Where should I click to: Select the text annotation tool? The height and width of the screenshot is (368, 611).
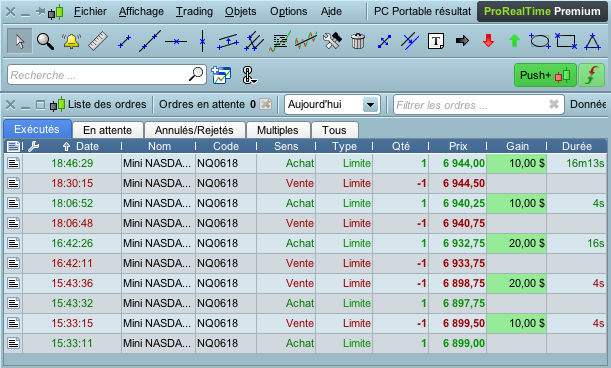(x=436, y=41)
